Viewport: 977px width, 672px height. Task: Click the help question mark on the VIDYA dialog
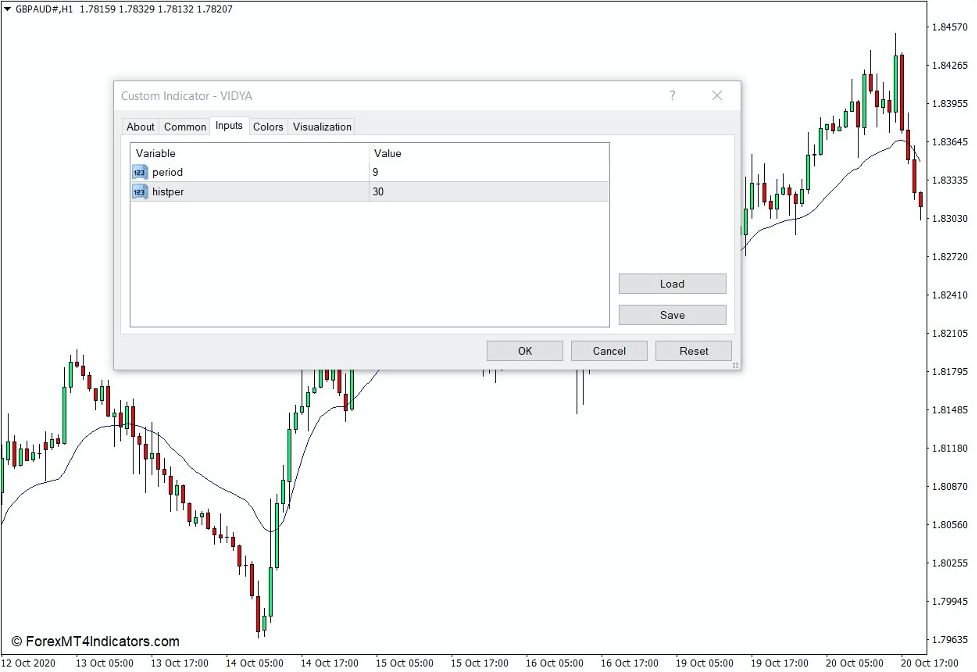click(672, 95)
